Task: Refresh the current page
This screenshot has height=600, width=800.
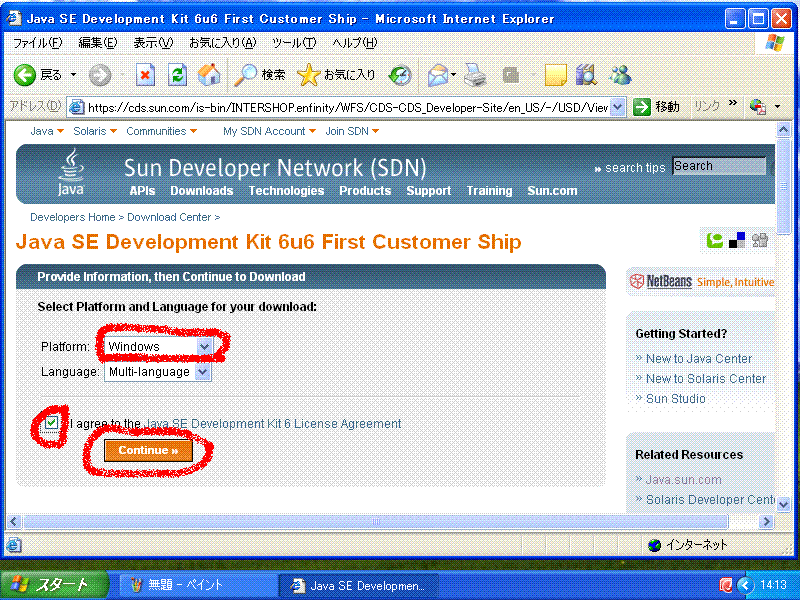Action: pyautogui.click(x=177, y=75)
